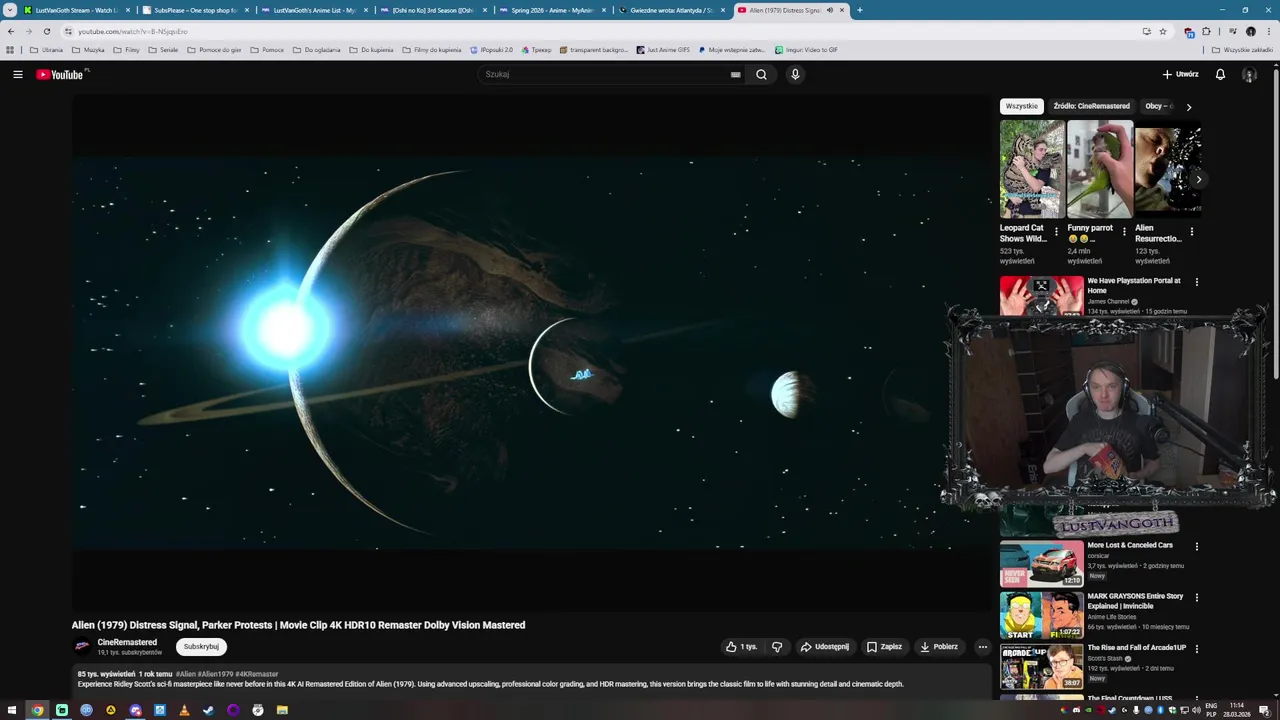Screen dimensions: 1280x720
Task: Open the Filmy bookmarks folder
Action: point(126,49)
